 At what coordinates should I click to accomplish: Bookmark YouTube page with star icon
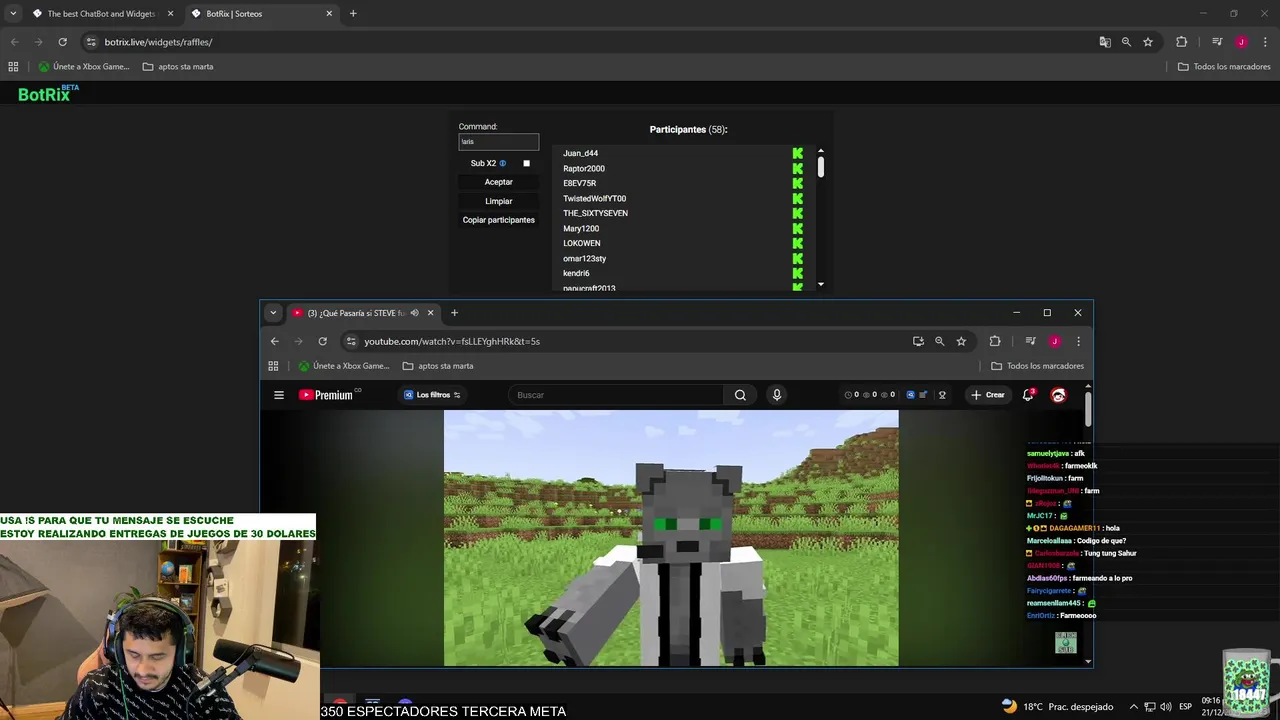tap(961, 341)
